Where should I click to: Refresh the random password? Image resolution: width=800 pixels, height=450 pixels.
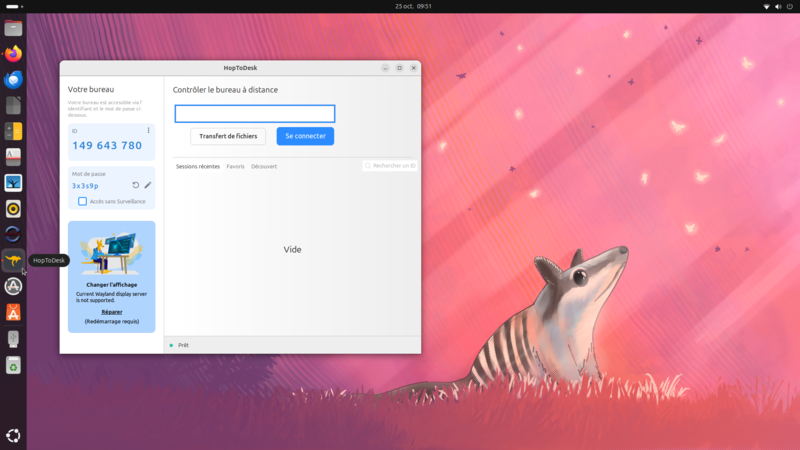point(136,185)
